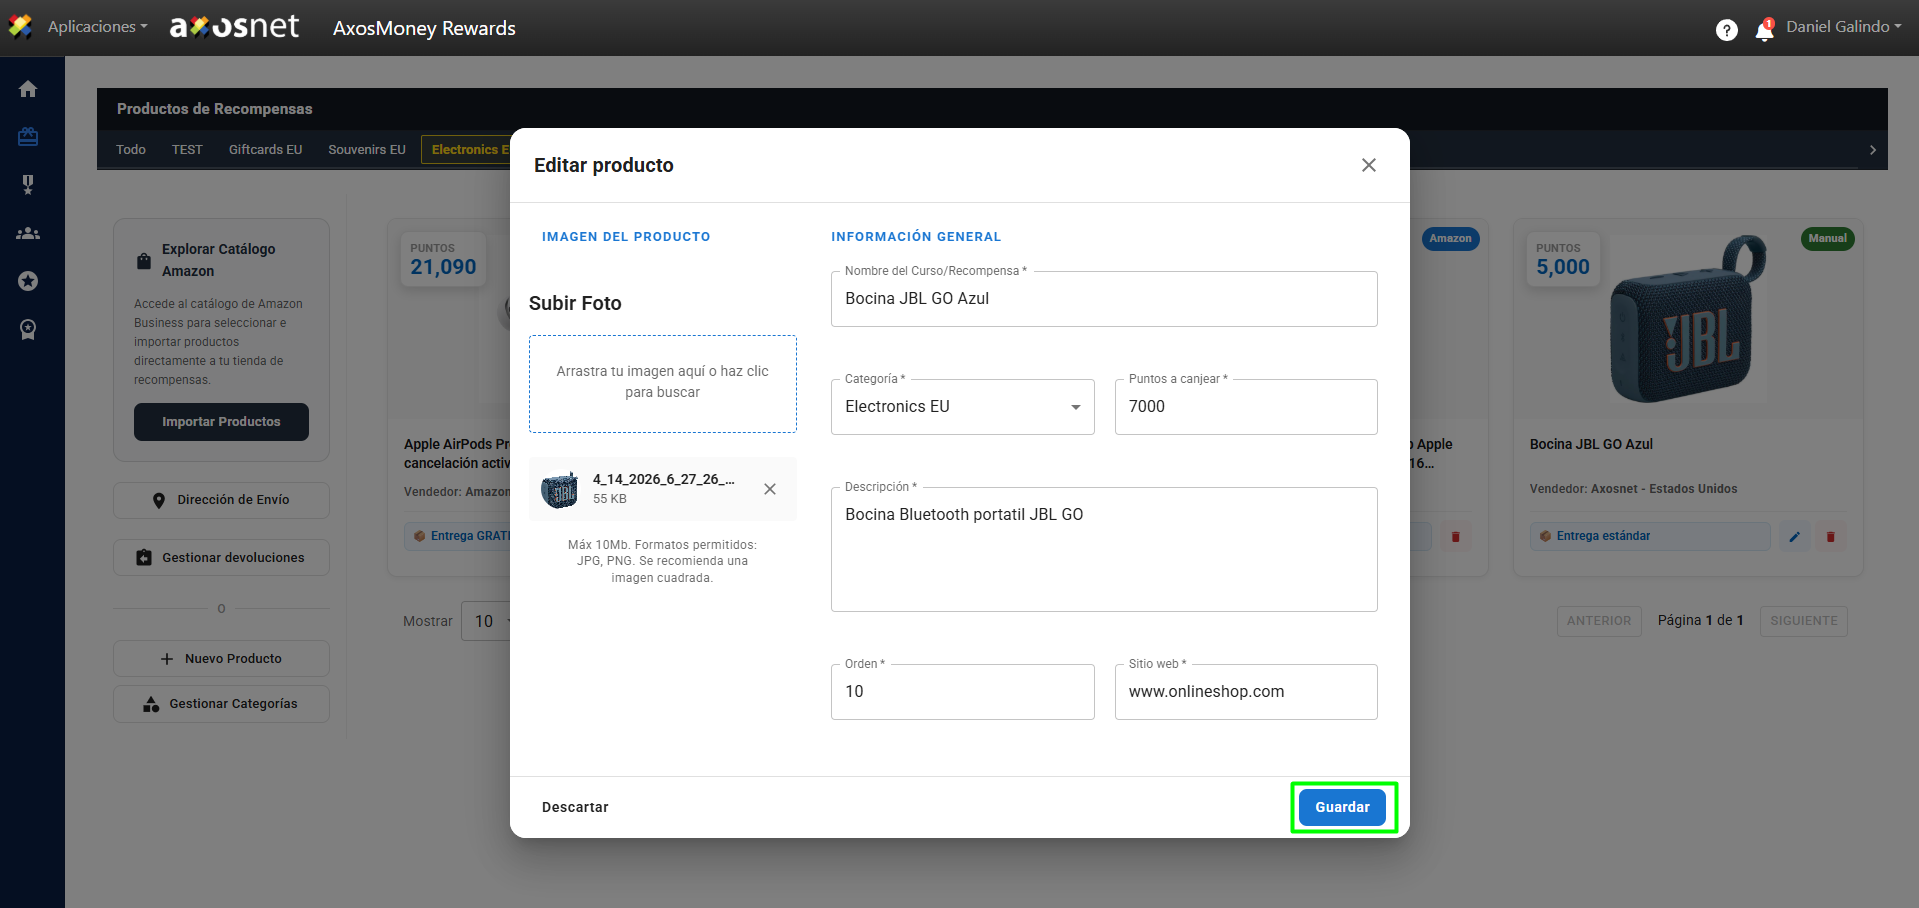Close the Editar producto dialog

click(x=1368, y=165)
